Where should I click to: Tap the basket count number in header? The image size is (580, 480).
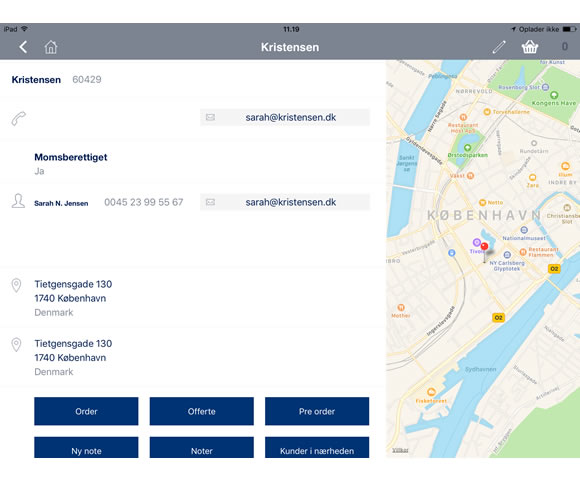coord(564,47)
